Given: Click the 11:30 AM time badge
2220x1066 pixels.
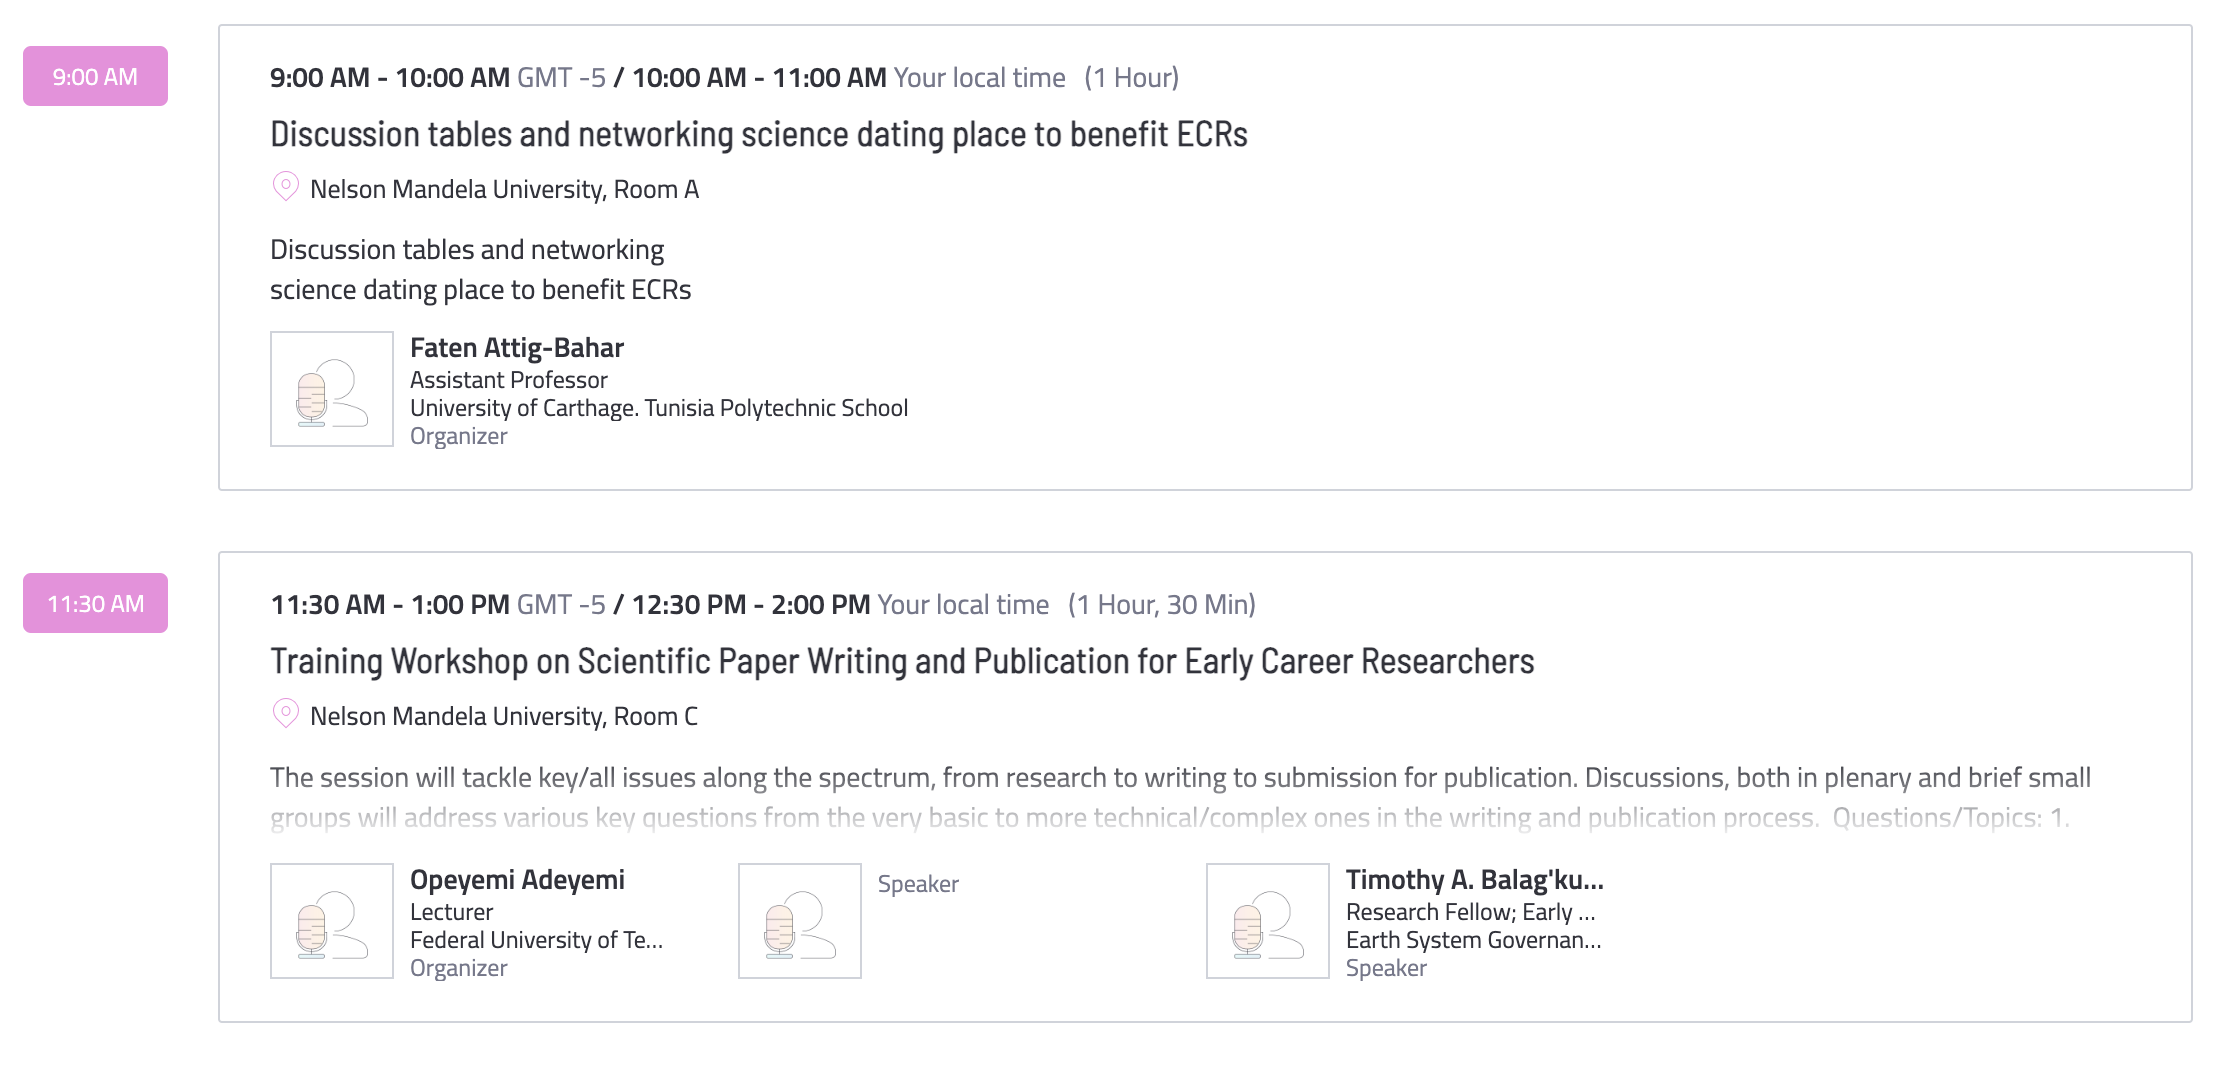Looking at the screenshot, I should click(95, 603).
